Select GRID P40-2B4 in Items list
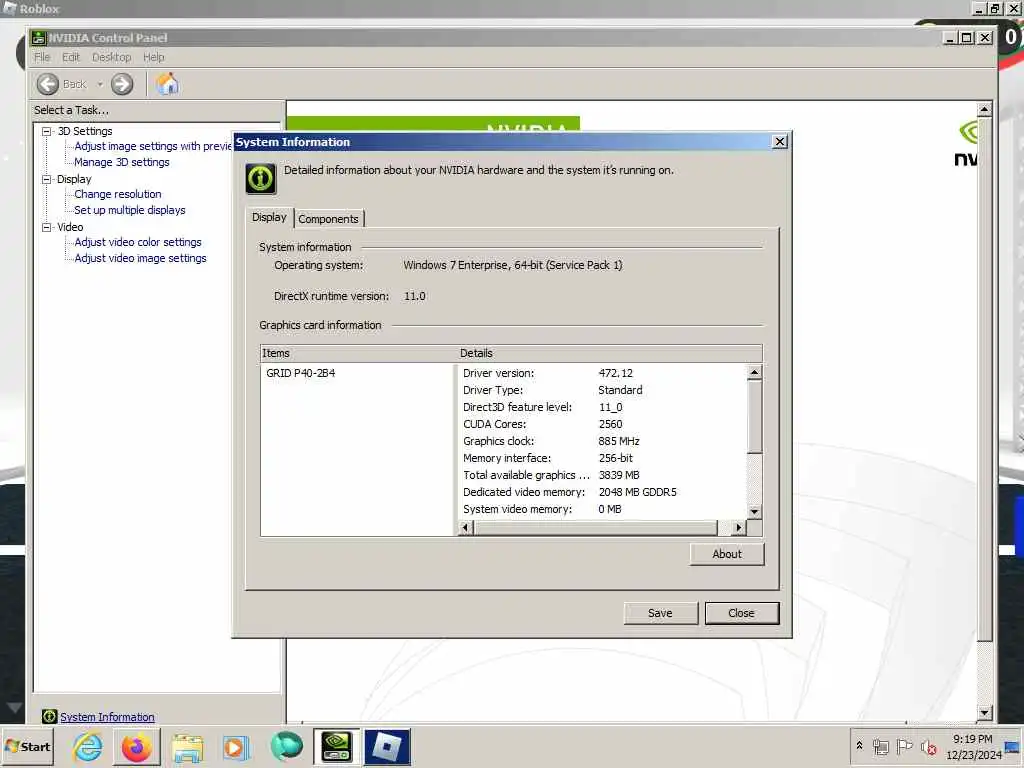This screenshot has width=1024, height=768. click(301, 373)
